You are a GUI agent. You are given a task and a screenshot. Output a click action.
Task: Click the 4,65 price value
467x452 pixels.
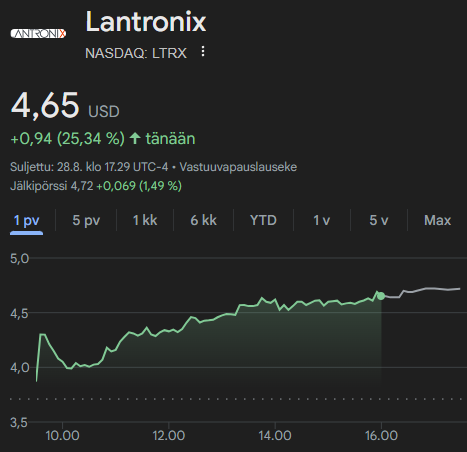[x=45, y=105]
